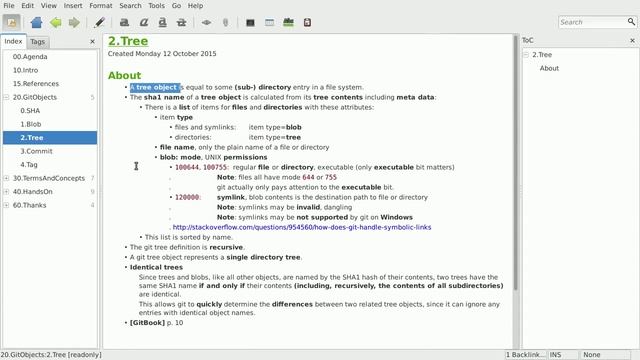Select the highlighted 2.Tree index row

(50, 138)
